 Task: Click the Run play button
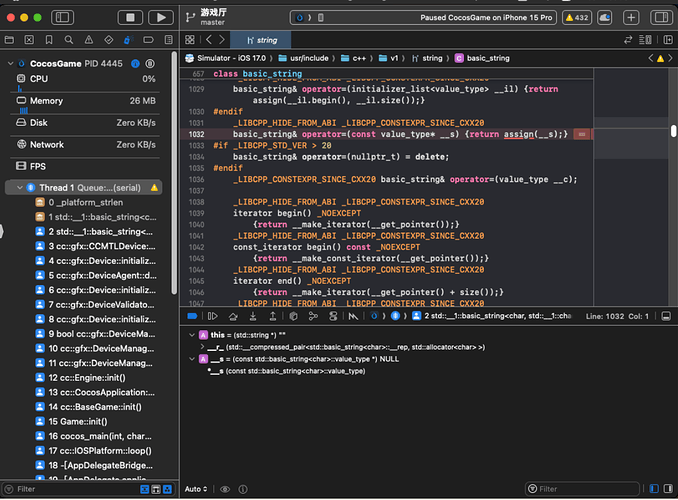pyautogui.click(x=161, y=17)
